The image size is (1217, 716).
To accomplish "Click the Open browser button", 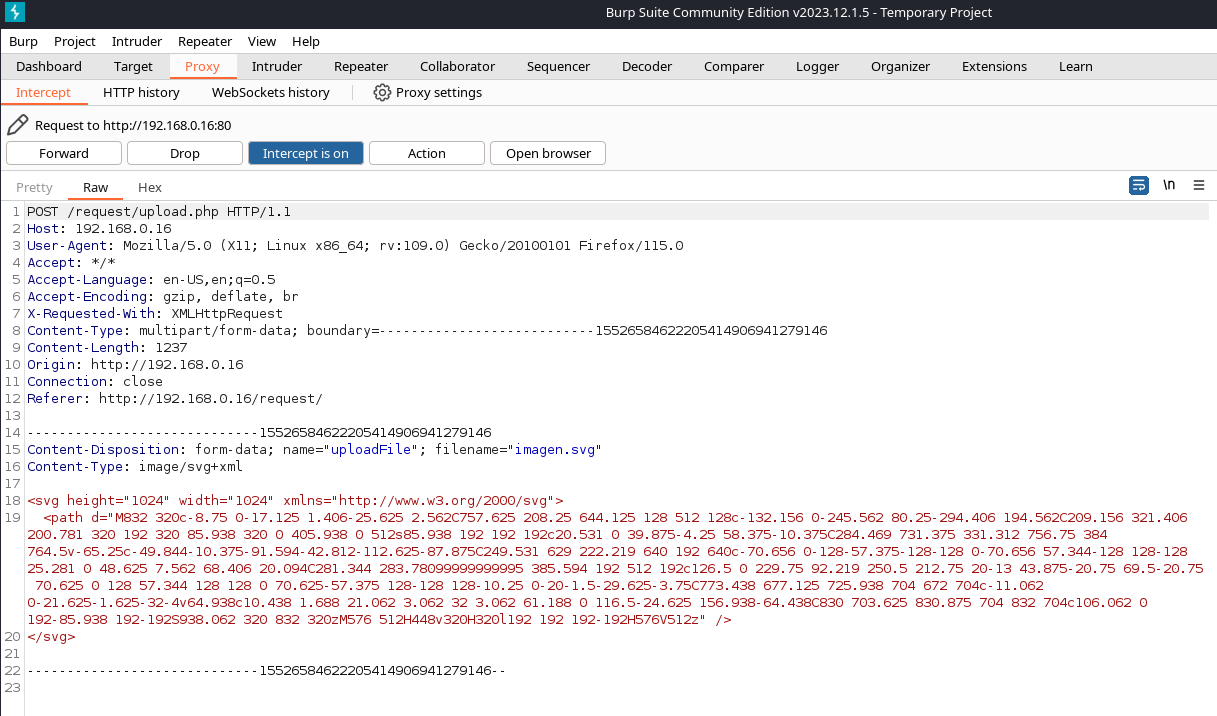I will (x=548, y=153).
